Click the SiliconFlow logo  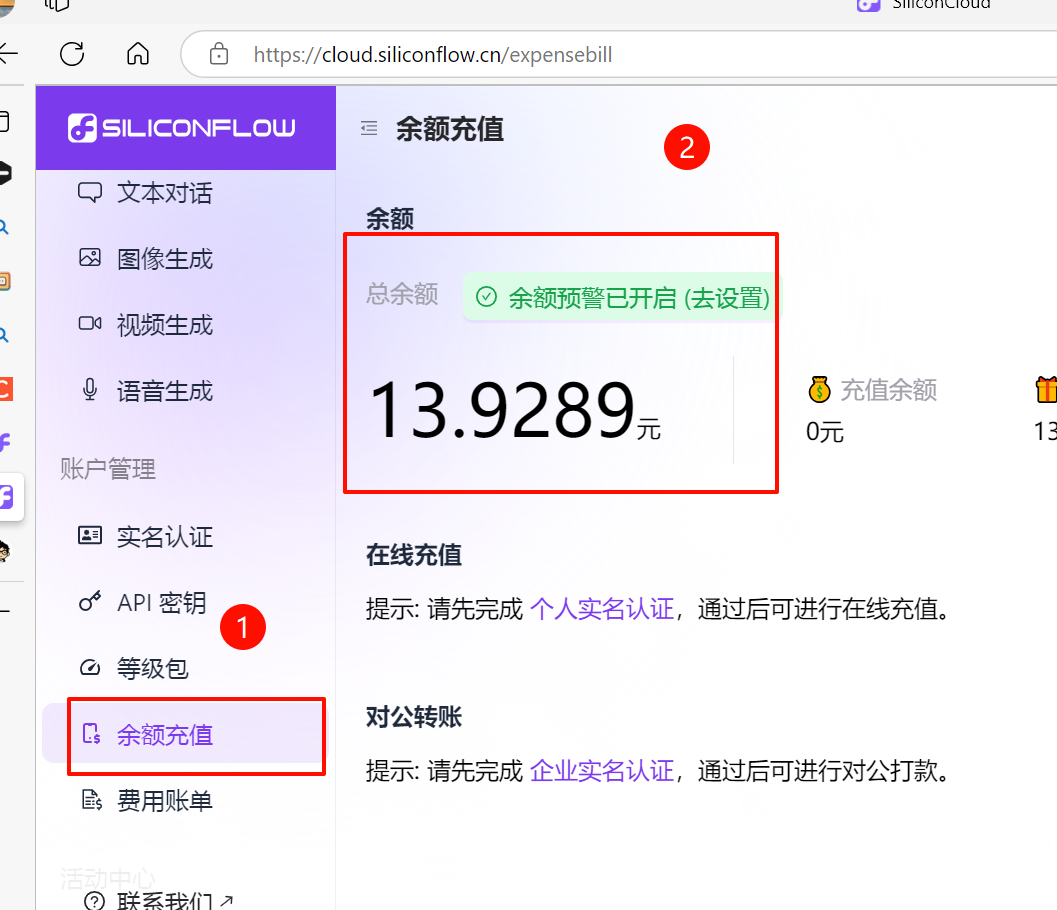[181, 127]
